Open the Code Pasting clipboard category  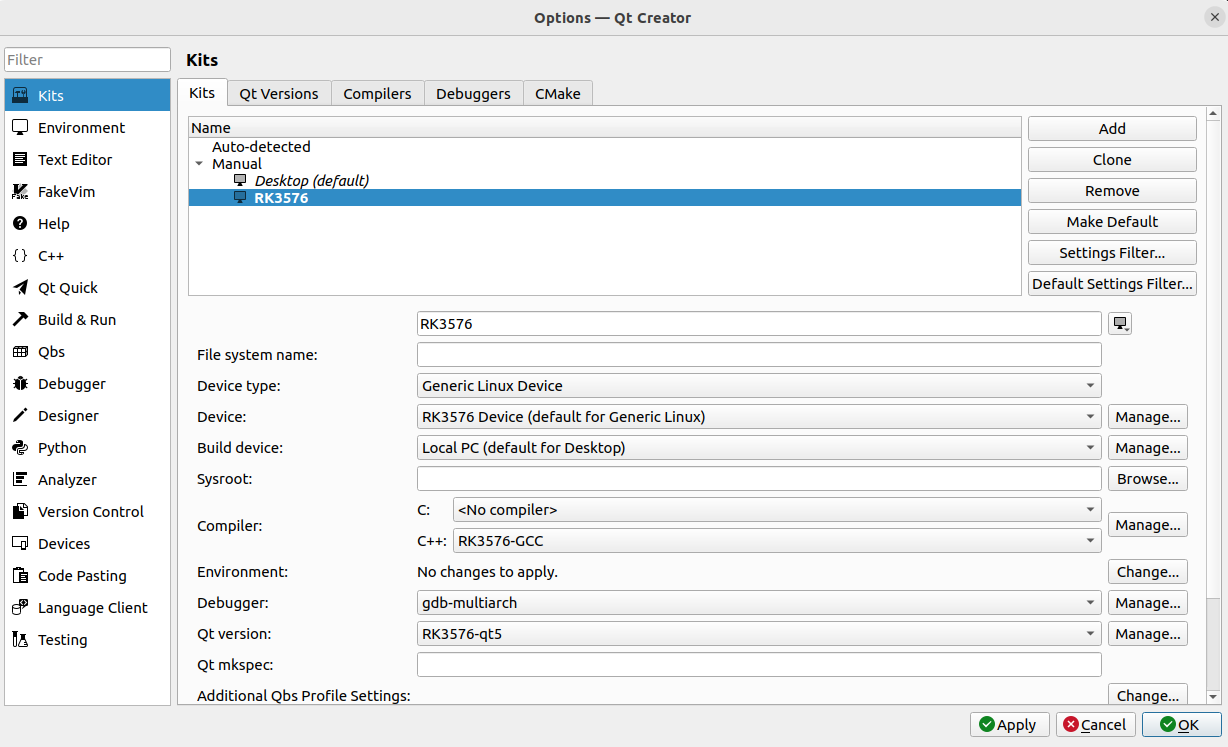19,576
